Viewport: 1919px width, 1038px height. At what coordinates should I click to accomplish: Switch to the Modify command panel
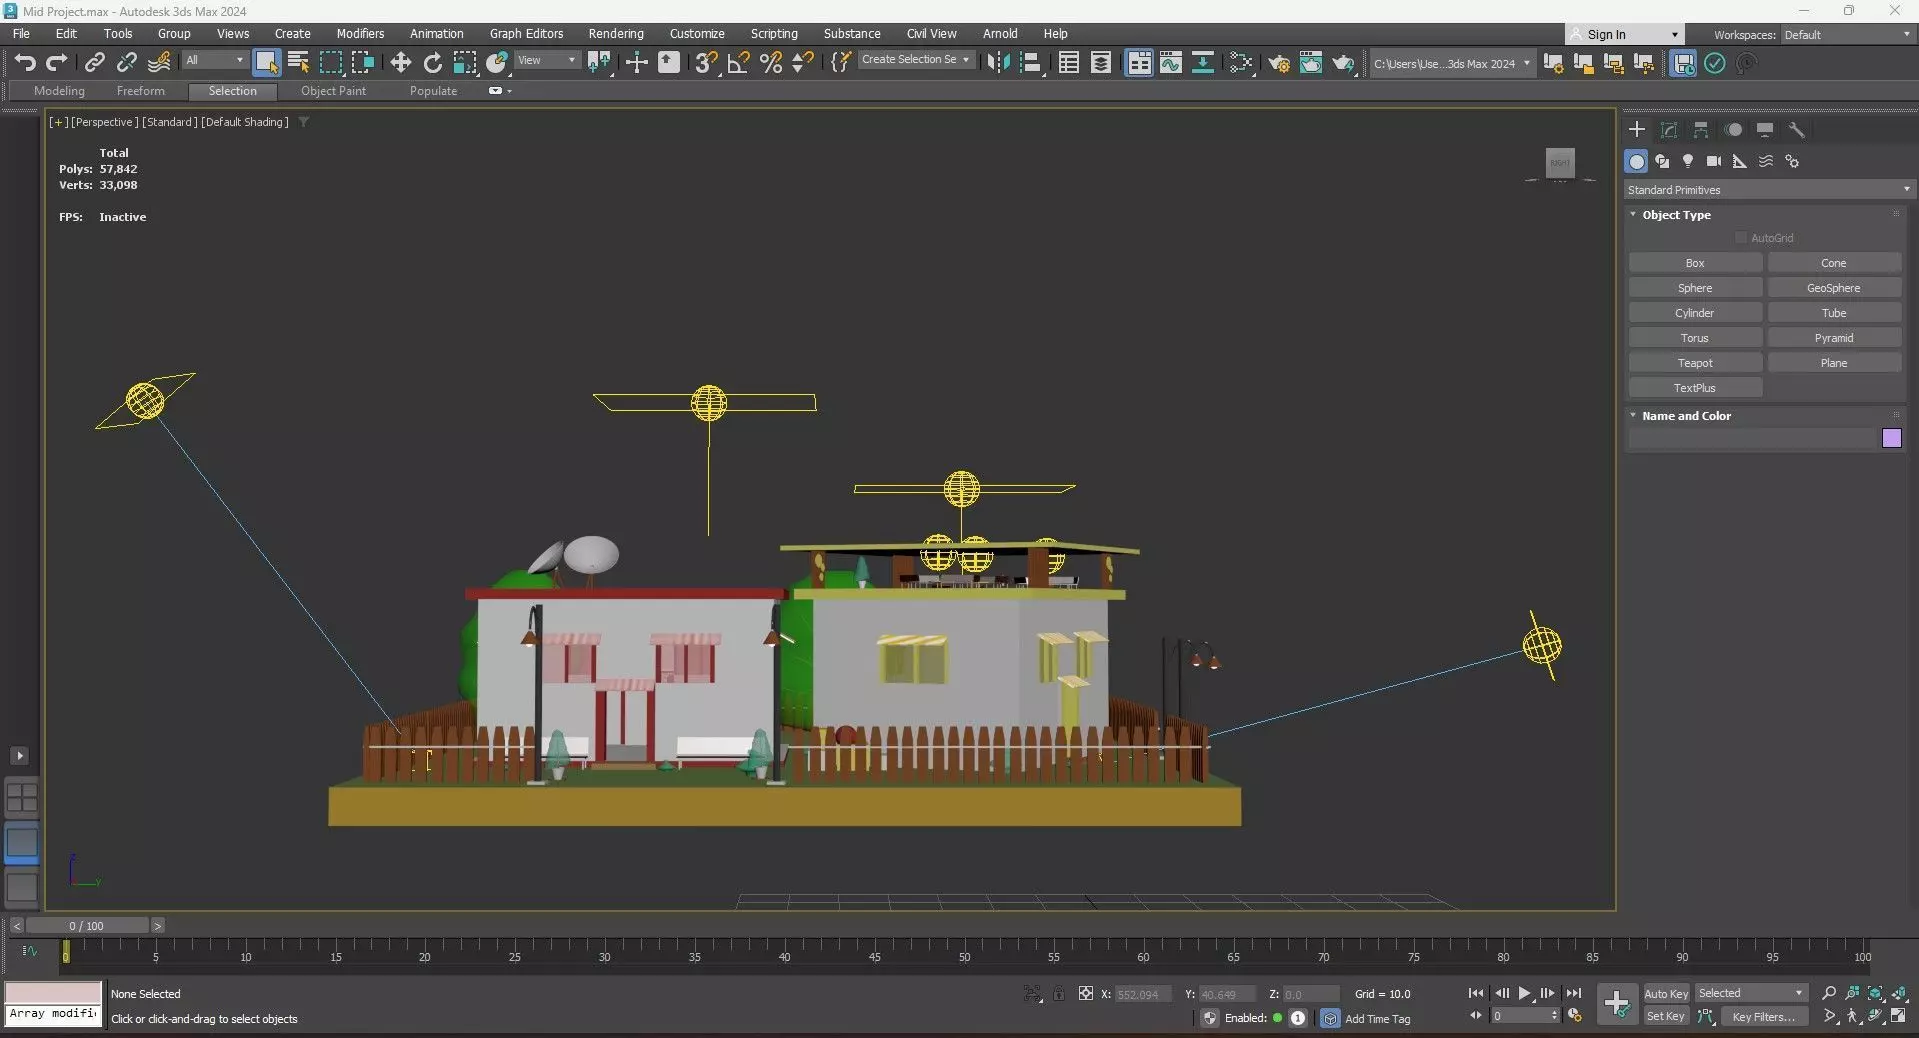tap(1669, 130)
